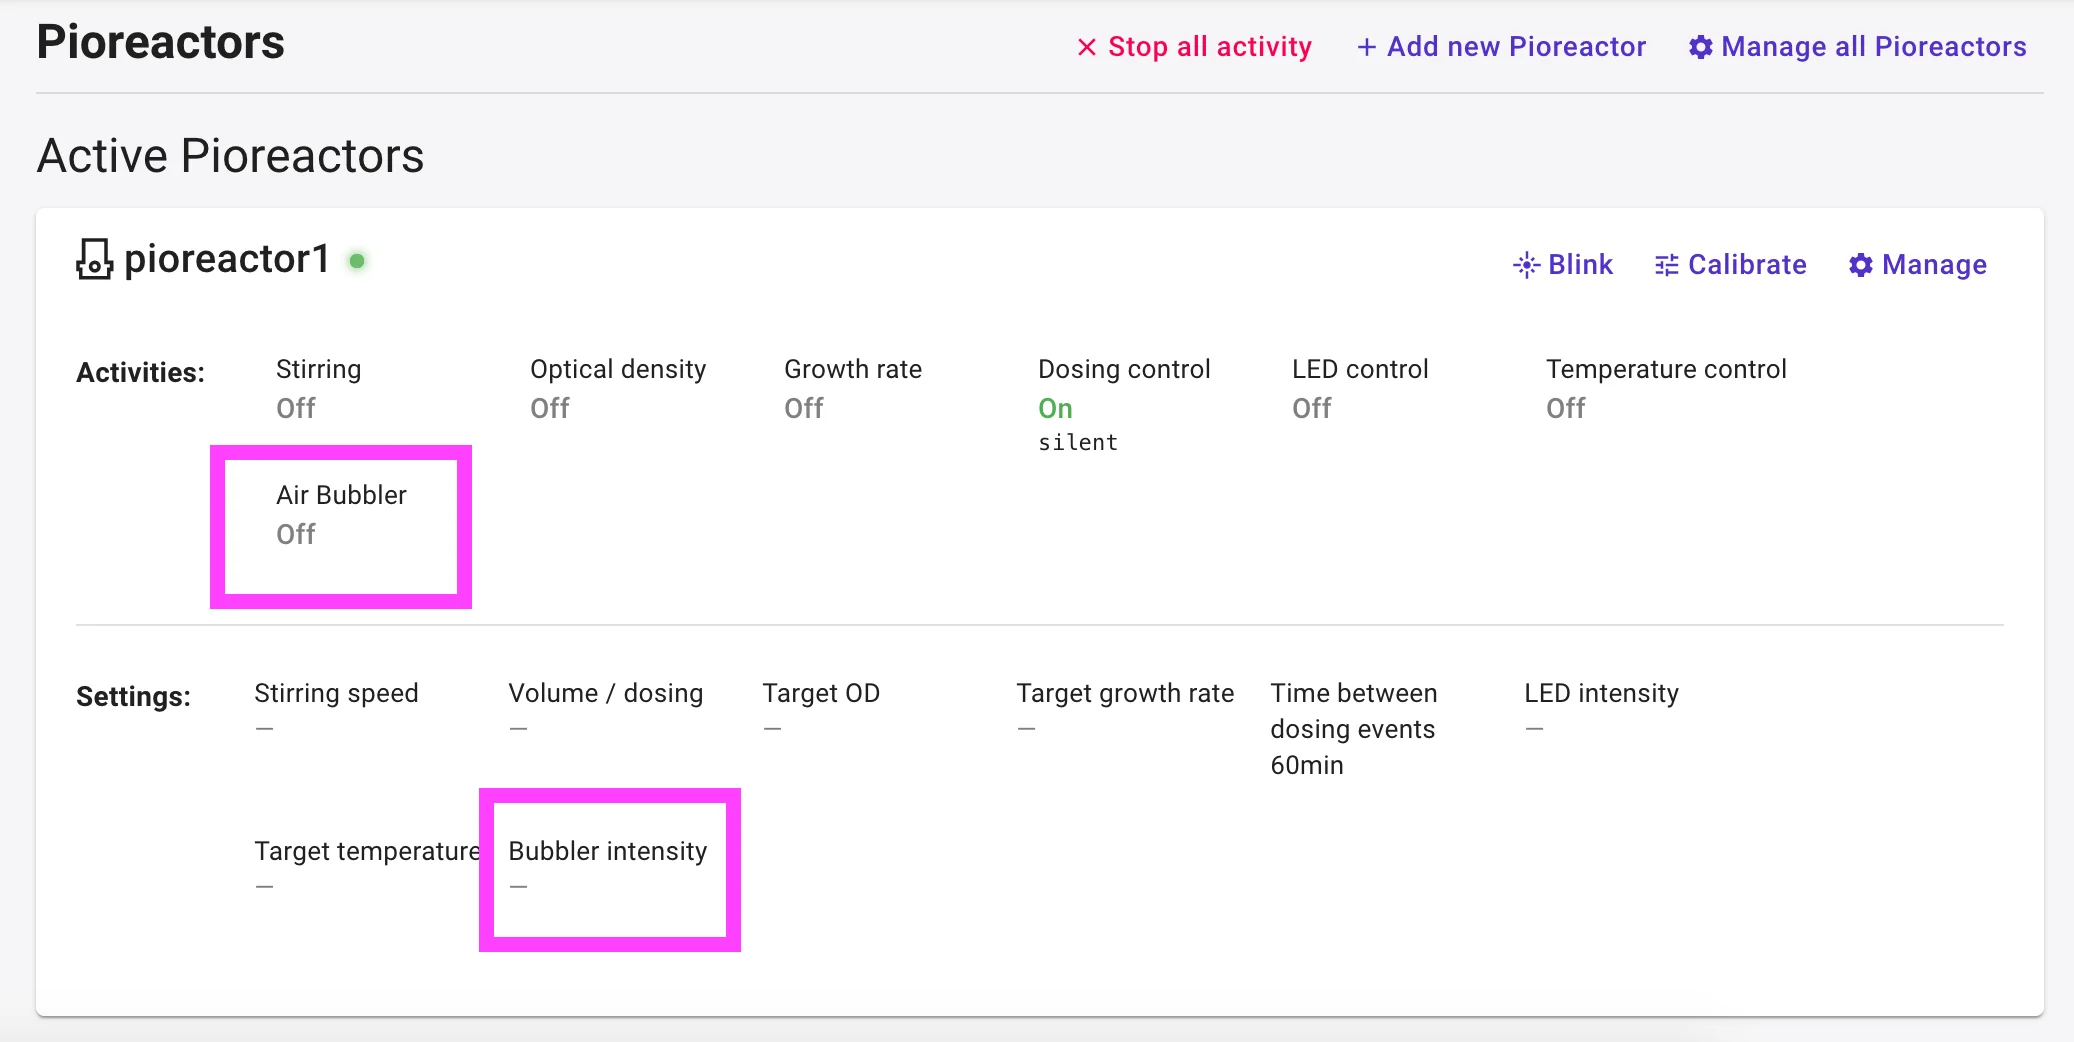
Task: Click the Target growth rate setting label
Action: pos(1125,693)
